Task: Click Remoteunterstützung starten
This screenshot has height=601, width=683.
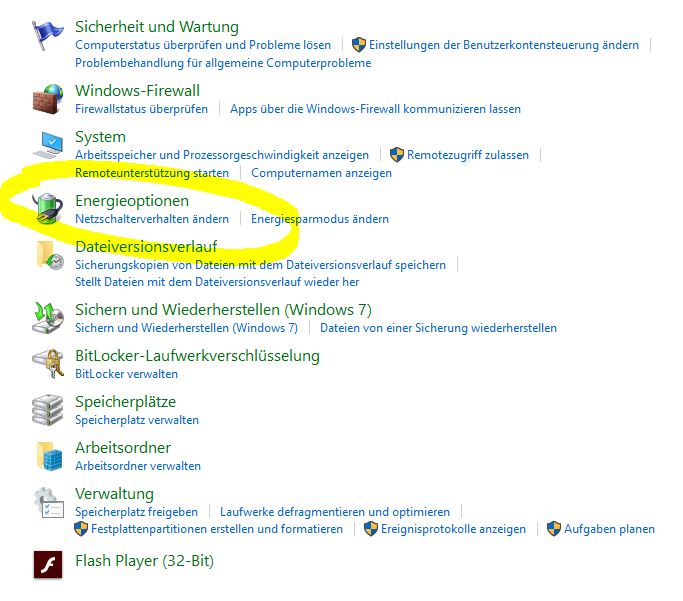Action: (x=152, y=173)
